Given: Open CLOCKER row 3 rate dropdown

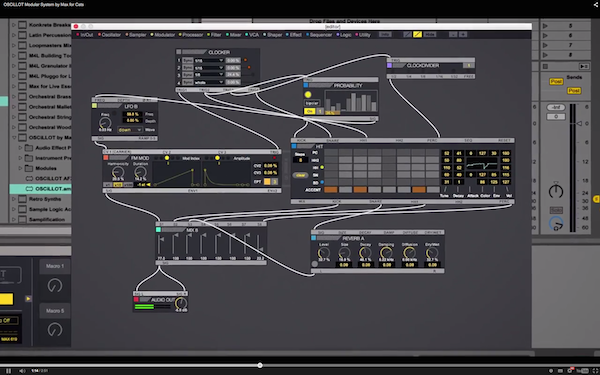Looking at the screenshot, I should tap(209, 75).
